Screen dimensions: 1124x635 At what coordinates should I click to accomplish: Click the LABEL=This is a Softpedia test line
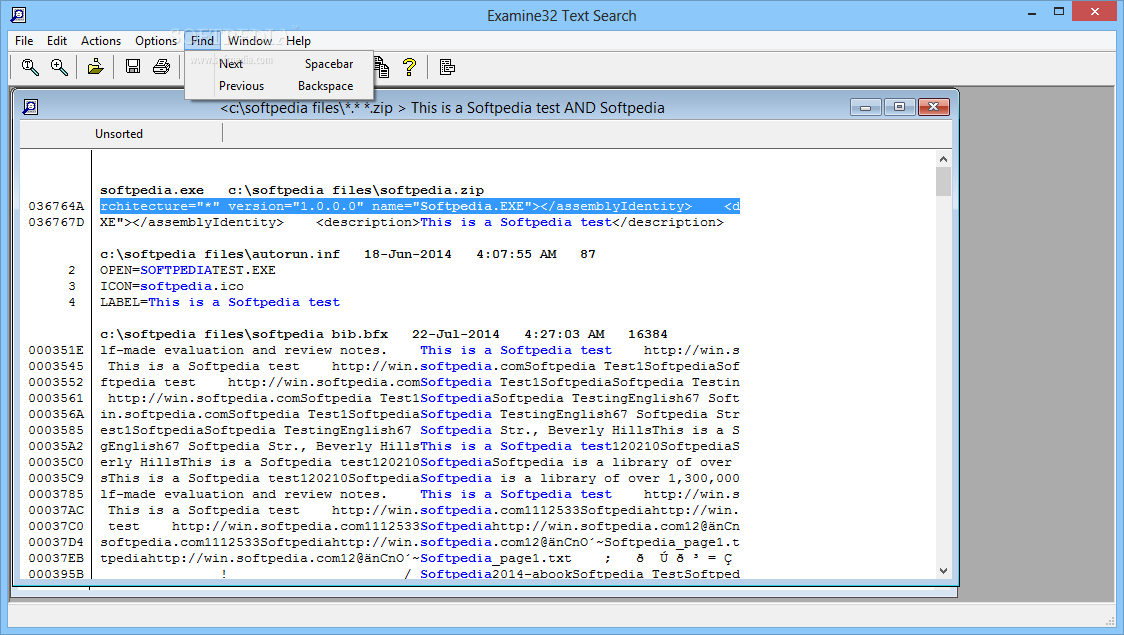click(220, 302)
